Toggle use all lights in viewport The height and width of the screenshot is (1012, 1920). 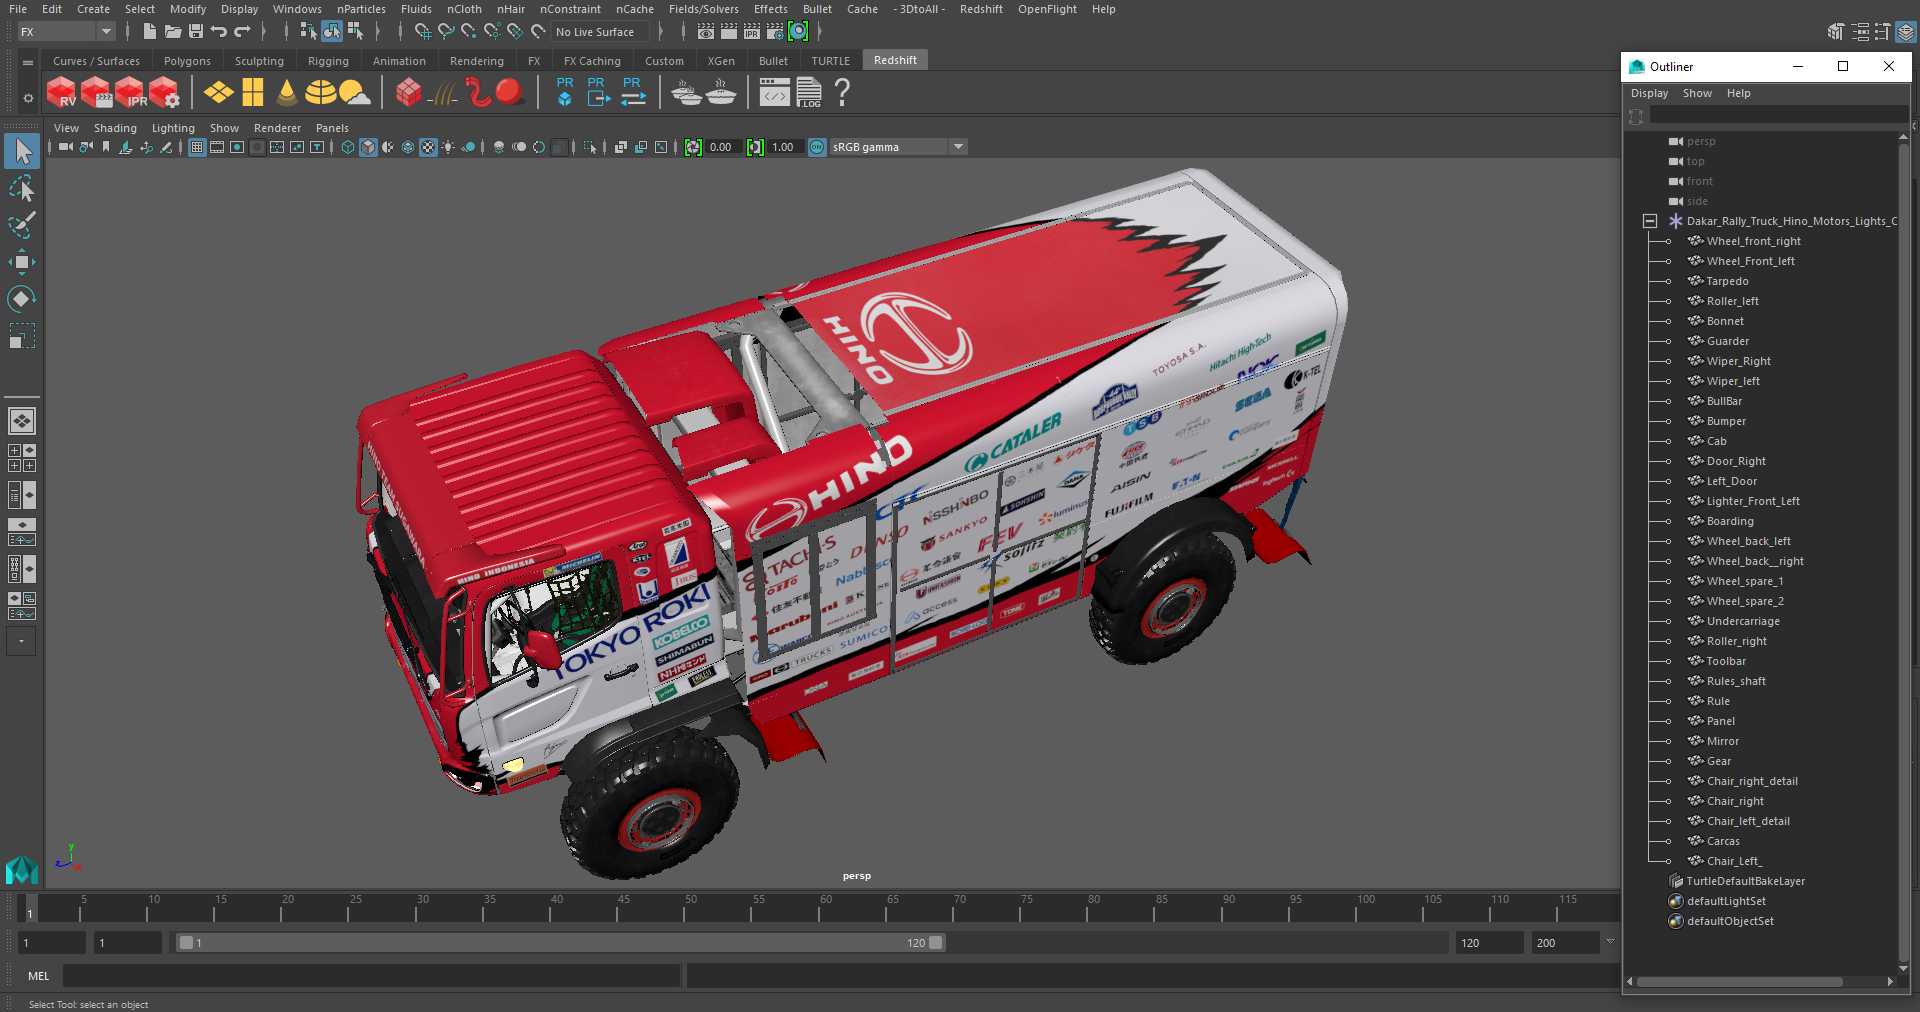(448, 147)
